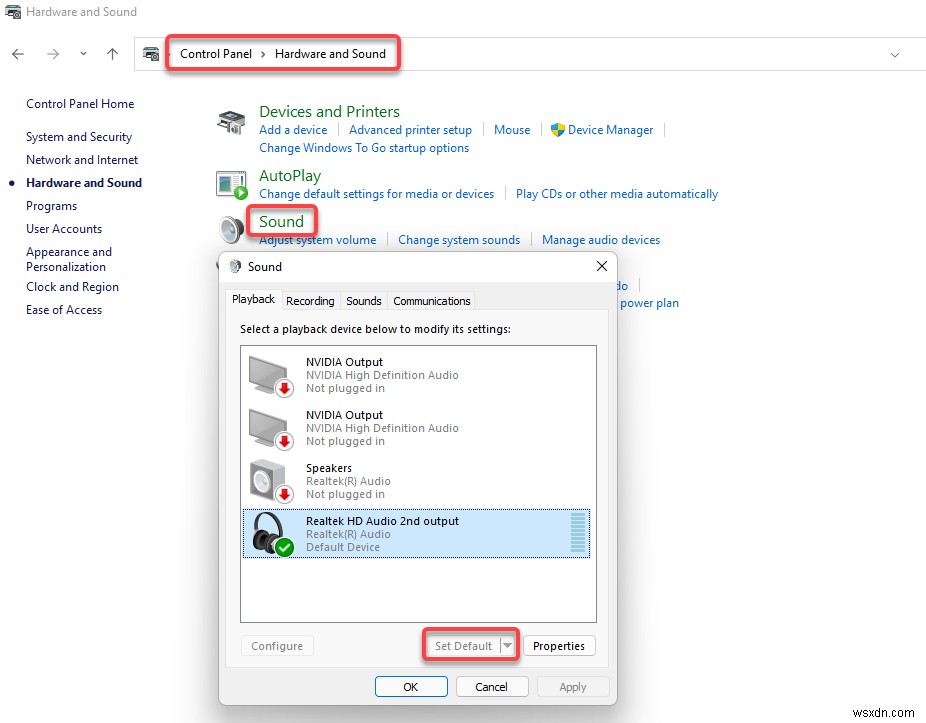Click the forward navigation arrow

click(53, 54)
